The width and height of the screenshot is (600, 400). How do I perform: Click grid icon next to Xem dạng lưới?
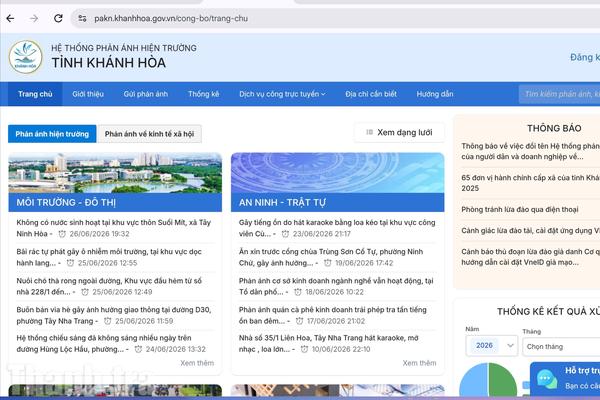tap(370, 132)
